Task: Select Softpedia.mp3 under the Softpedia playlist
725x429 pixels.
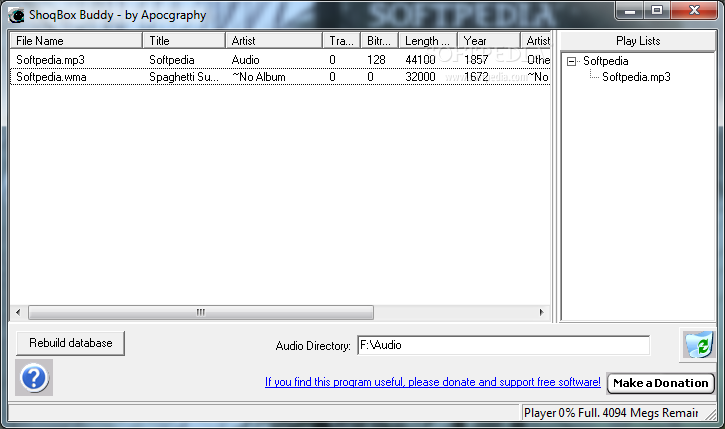Action: coord(636,77)
